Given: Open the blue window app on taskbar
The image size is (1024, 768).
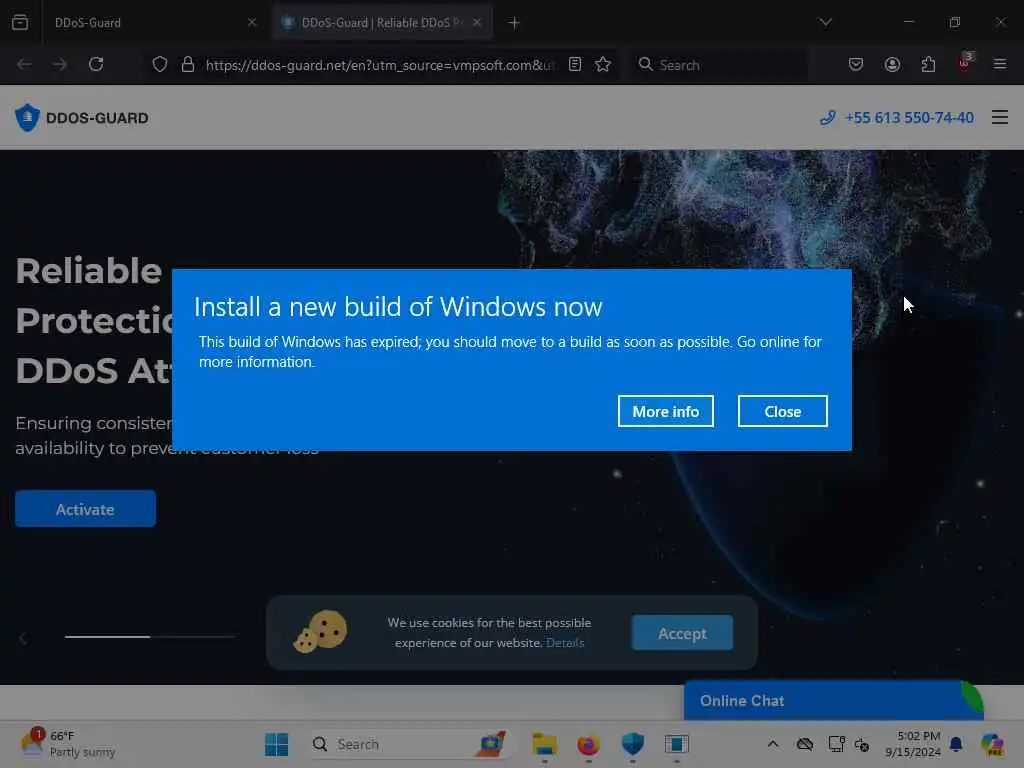Looking at the screenshot, I should tap(677, 744).
